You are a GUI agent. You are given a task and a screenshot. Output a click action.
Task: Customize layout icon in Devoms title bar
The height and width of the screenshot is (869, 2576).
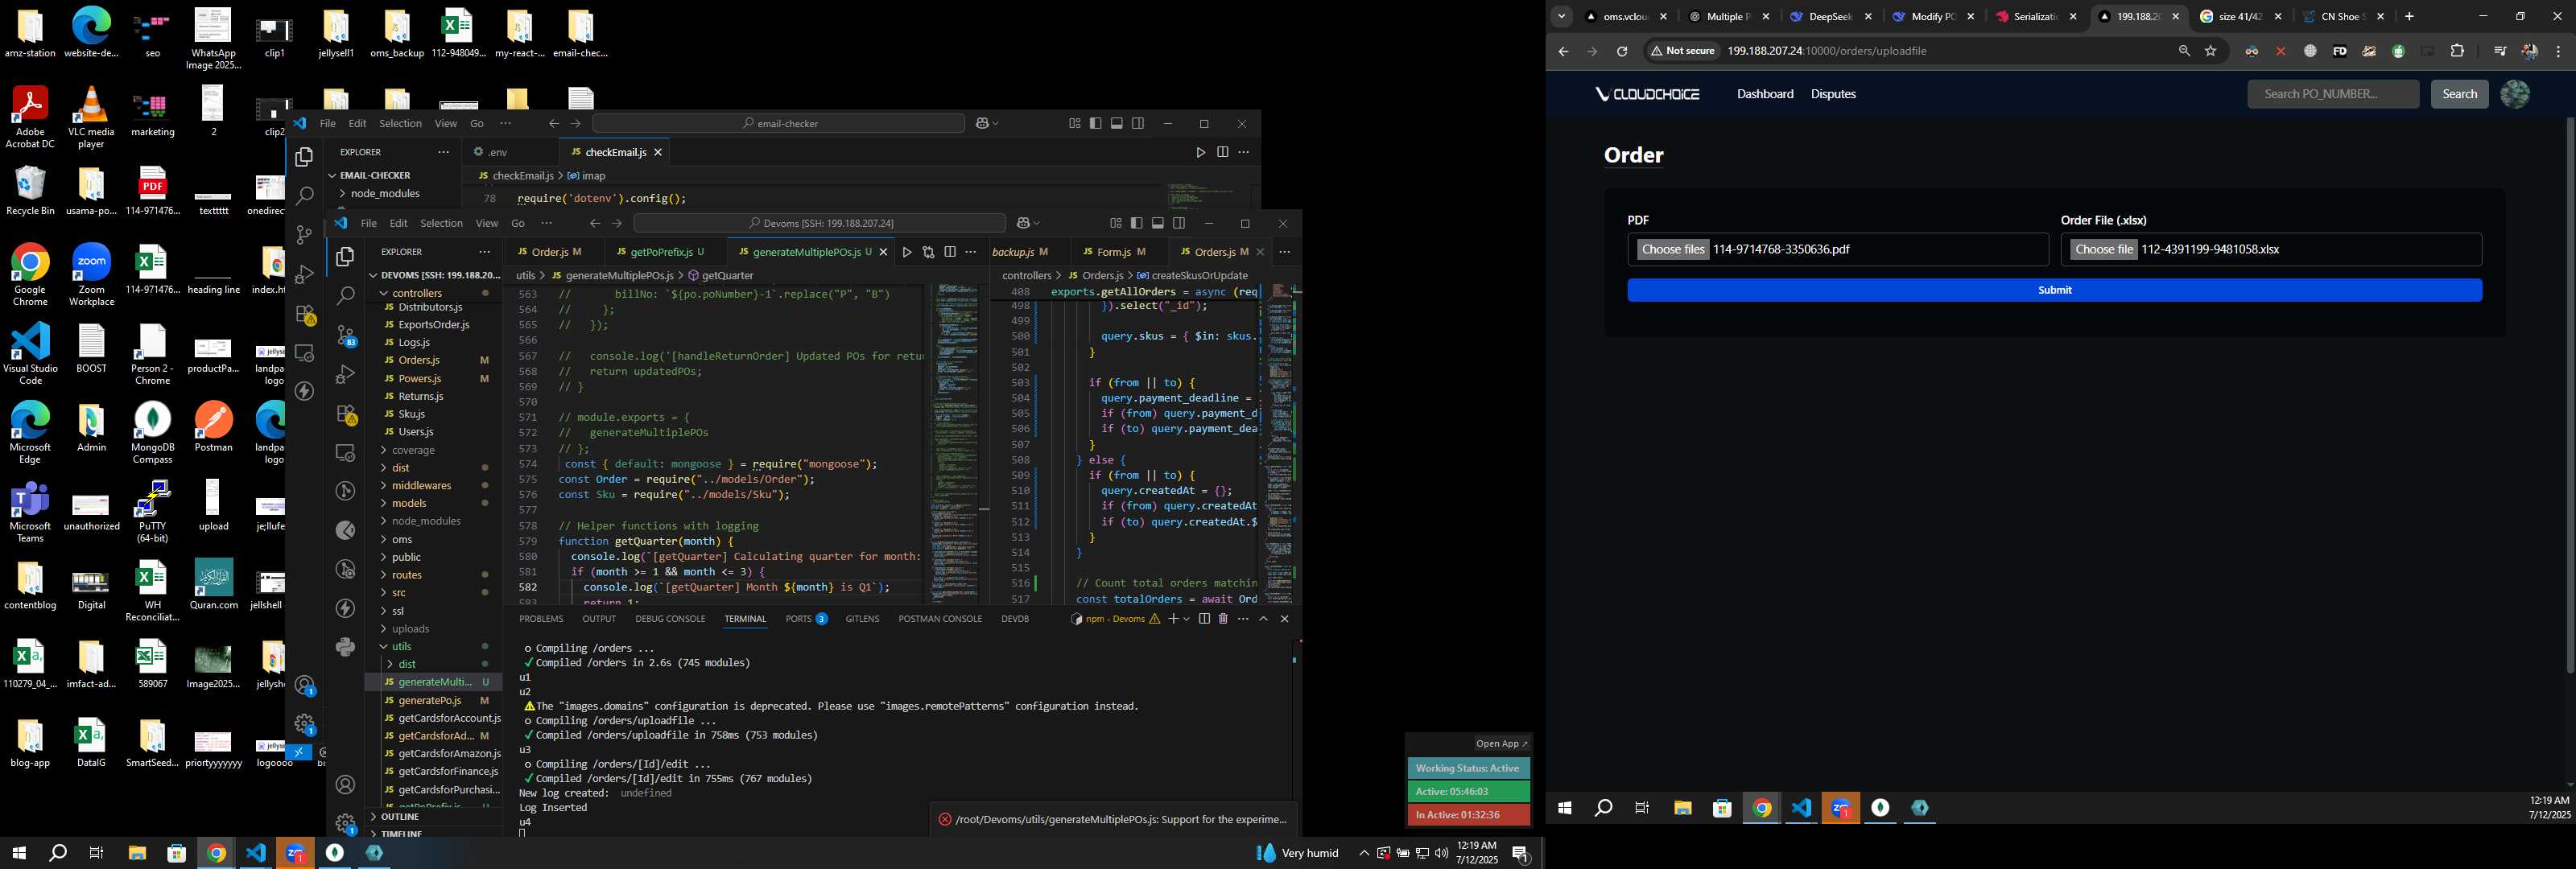pyautogui.click(x=1115, y=223)
